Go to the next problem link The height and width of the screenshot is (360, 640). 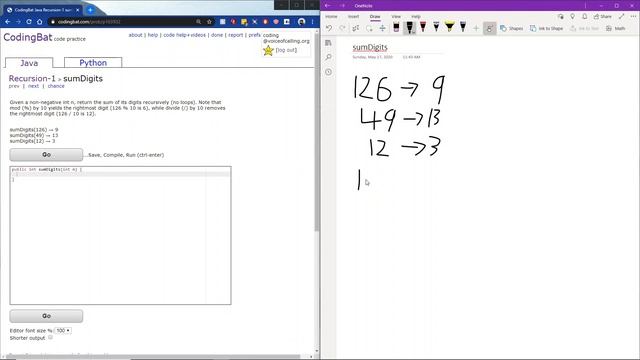[x=33, y=86]
